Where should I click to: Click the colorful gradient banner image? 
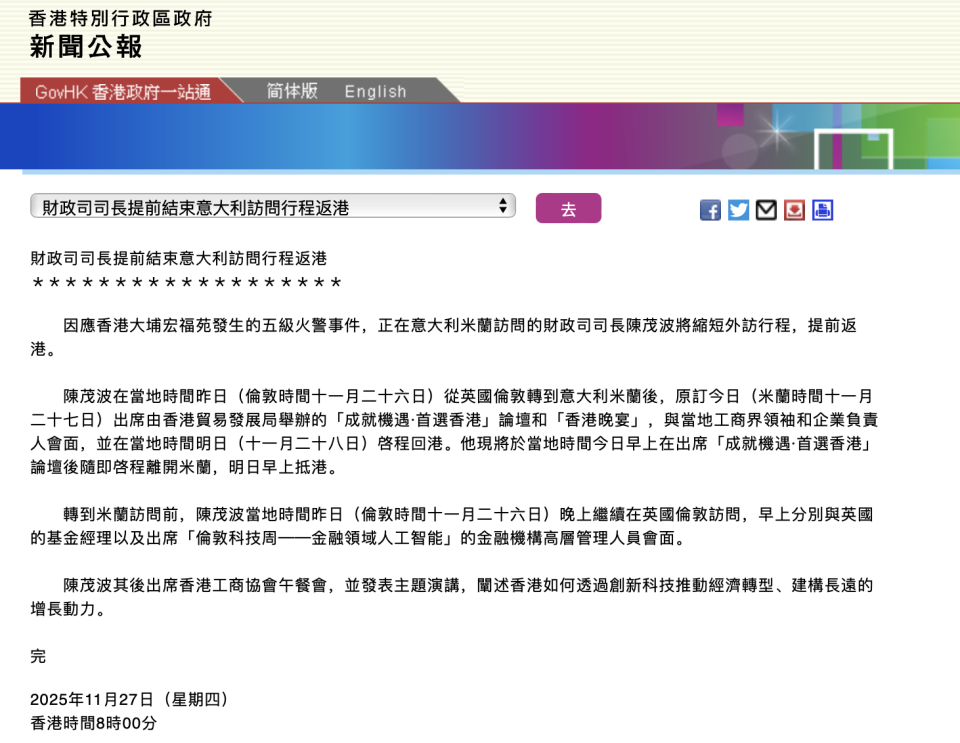480,137
